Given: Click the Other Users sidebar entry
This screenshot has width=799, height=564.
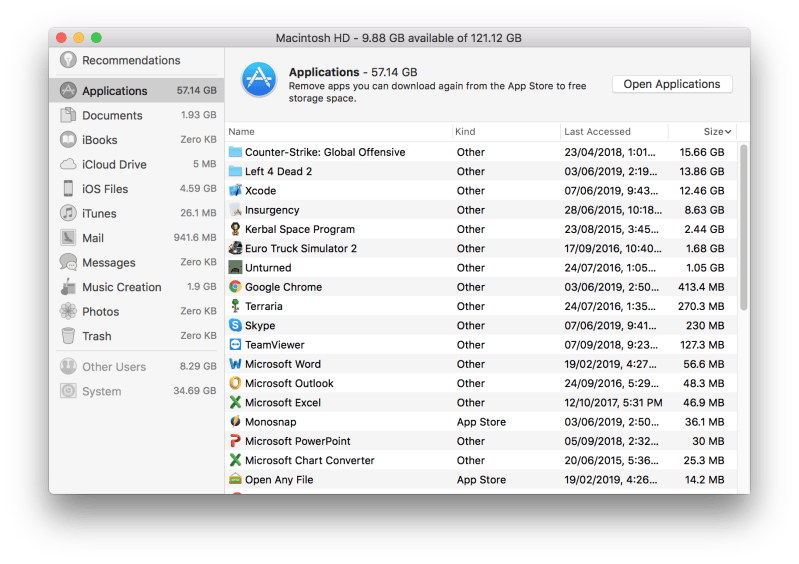Looking at the screenshot, I should click(136, 366).
